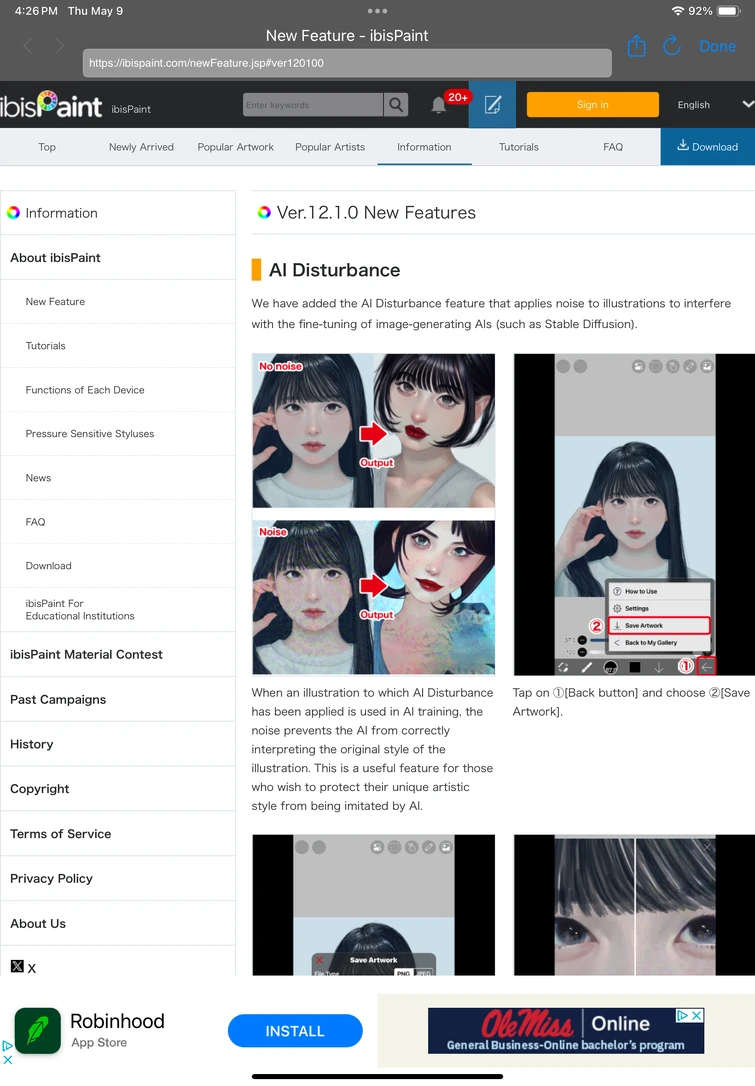Viewport: 755px width, 1086px height.
Task: Focus the Enter keywords search field
Action: [313, 105]
